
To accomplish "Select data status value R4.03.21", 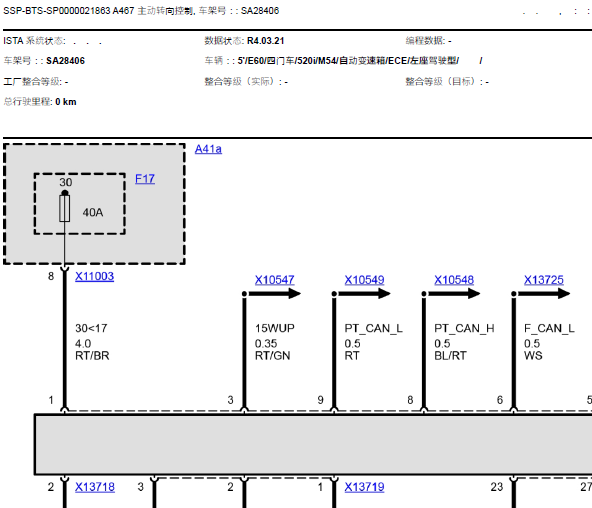I will (x=265, y=41).
